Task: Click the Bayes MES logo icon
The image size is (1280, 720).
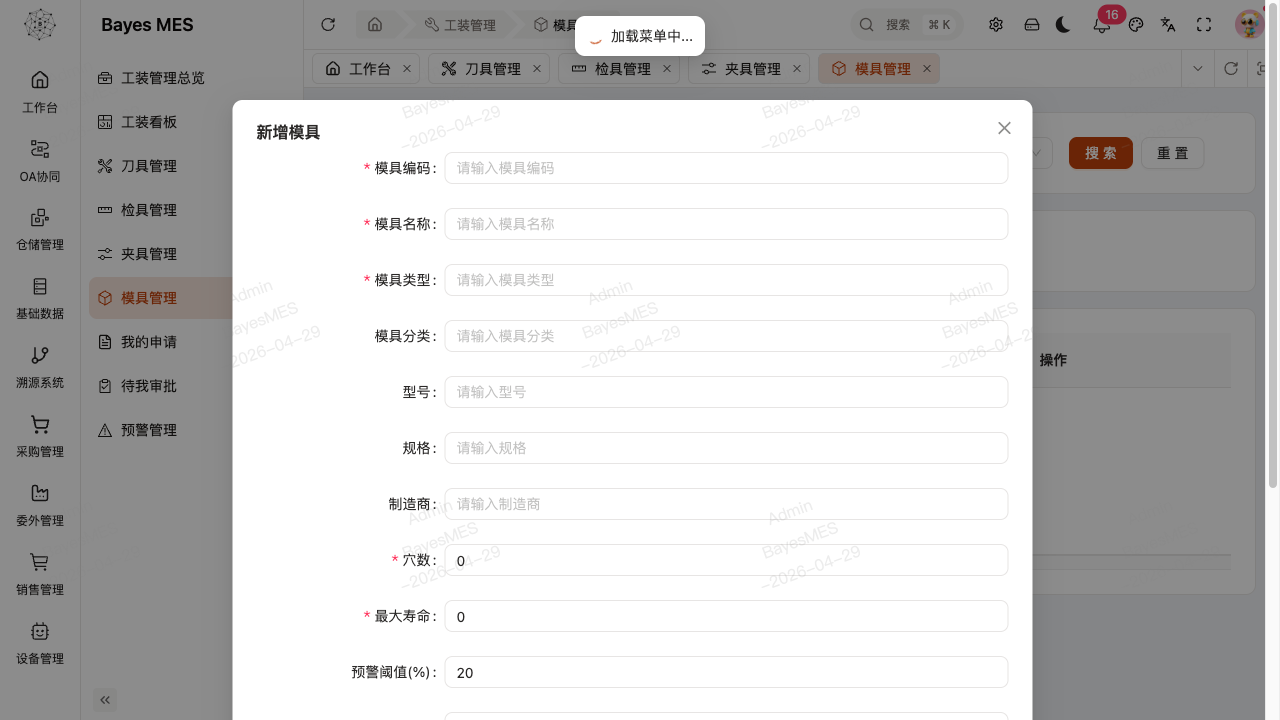Action: point(40,25)
